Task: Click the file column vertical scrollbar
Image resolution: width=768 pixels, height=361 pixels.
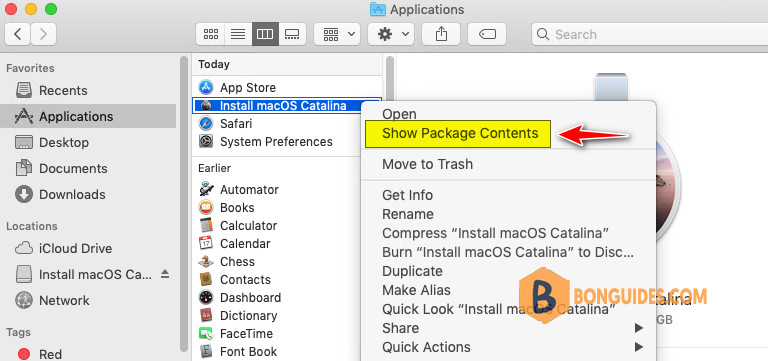Action: [x=390, y=78]
